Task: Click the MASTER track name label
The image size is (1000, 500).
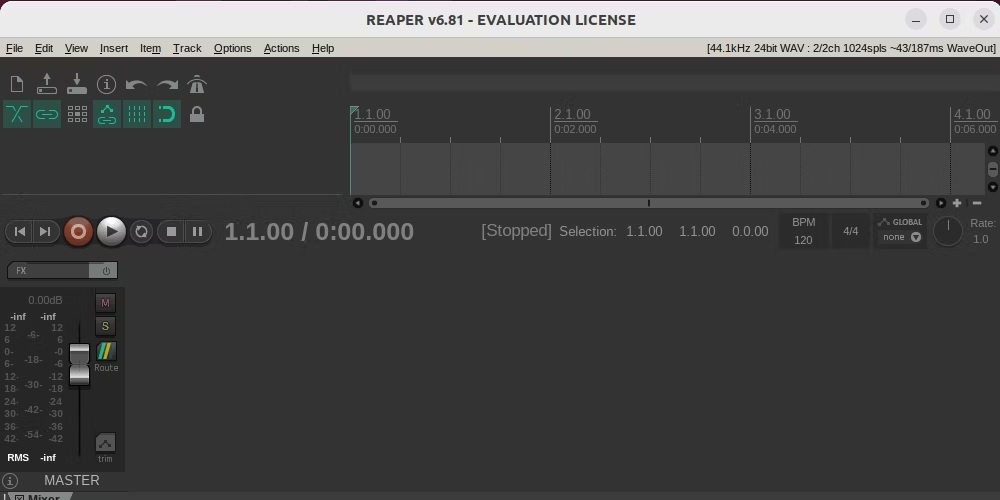Action: pyautogui.click(x=72, y=480)
